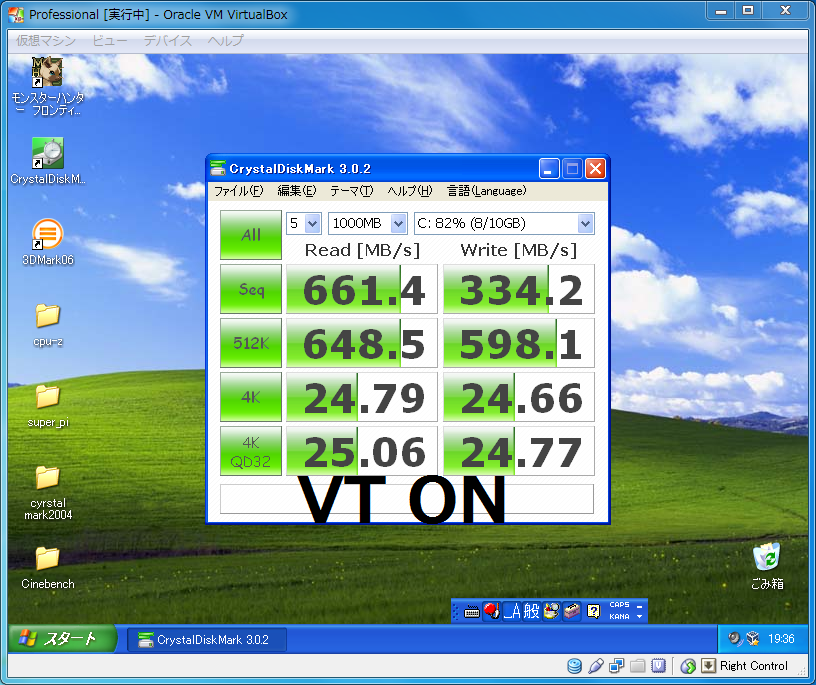The width and height of the screenshot is (816, 685).
Task: Open VirtualBox ビュー menu
Action: (x=110, y=41)
